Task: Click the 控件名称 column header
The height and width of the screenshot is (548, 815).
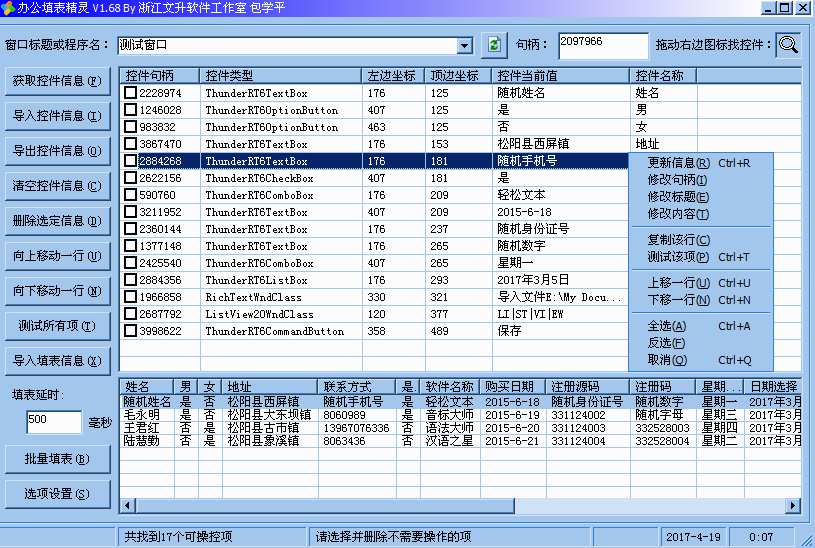Action: [663, 76]
